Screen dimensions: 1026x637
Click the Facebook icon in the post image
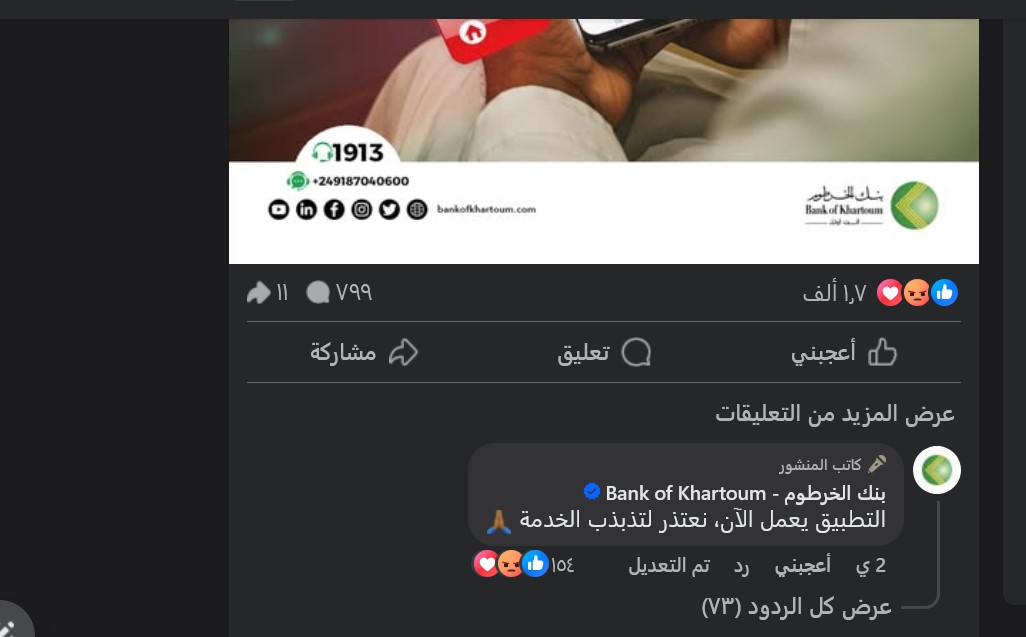pos(334,209)
